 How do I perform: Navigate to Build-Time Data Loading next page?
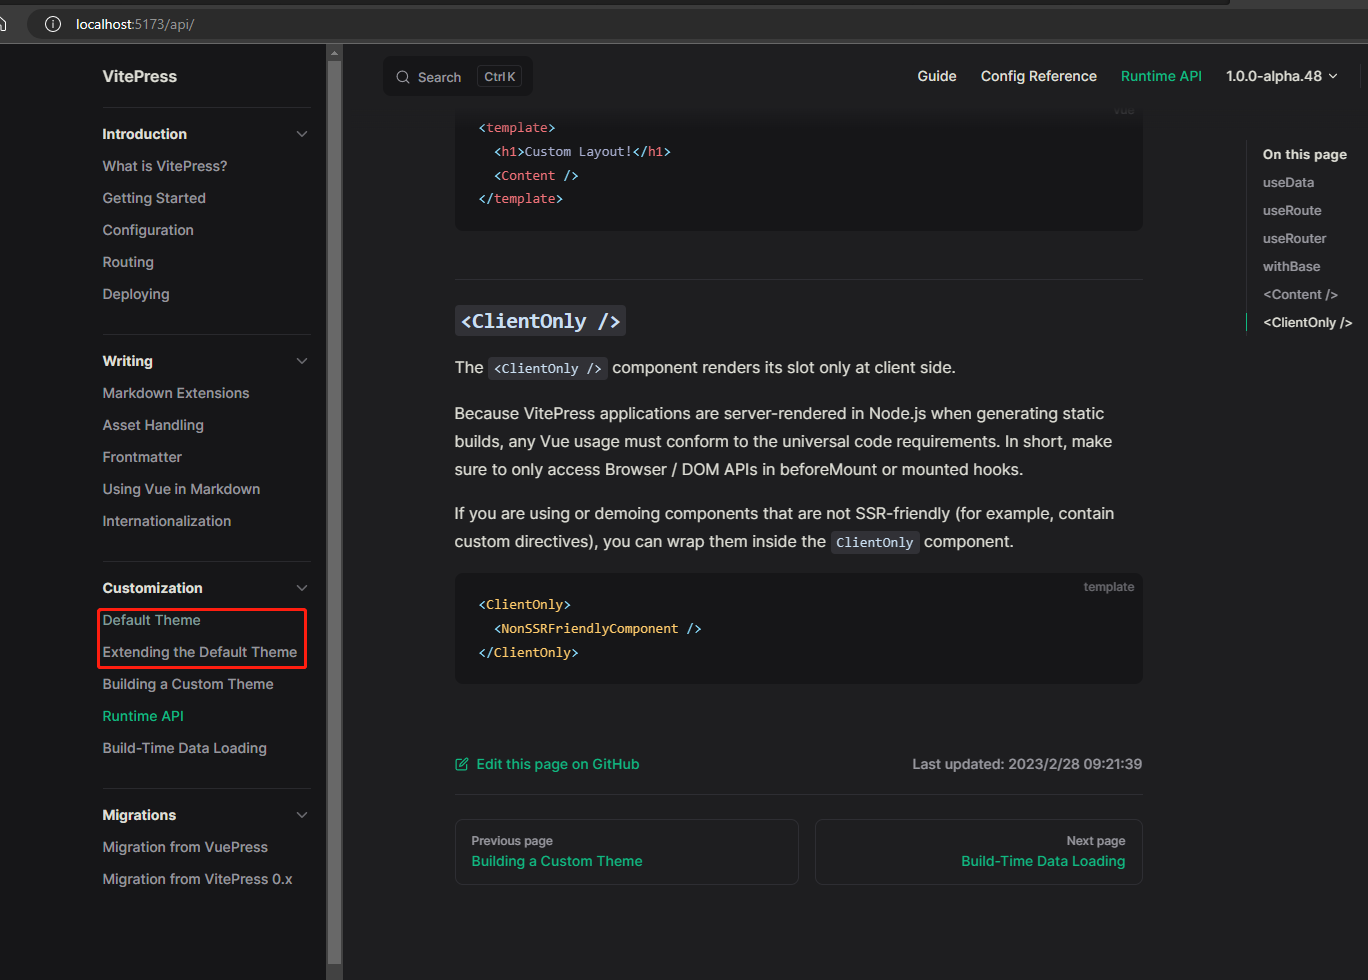1043,860
